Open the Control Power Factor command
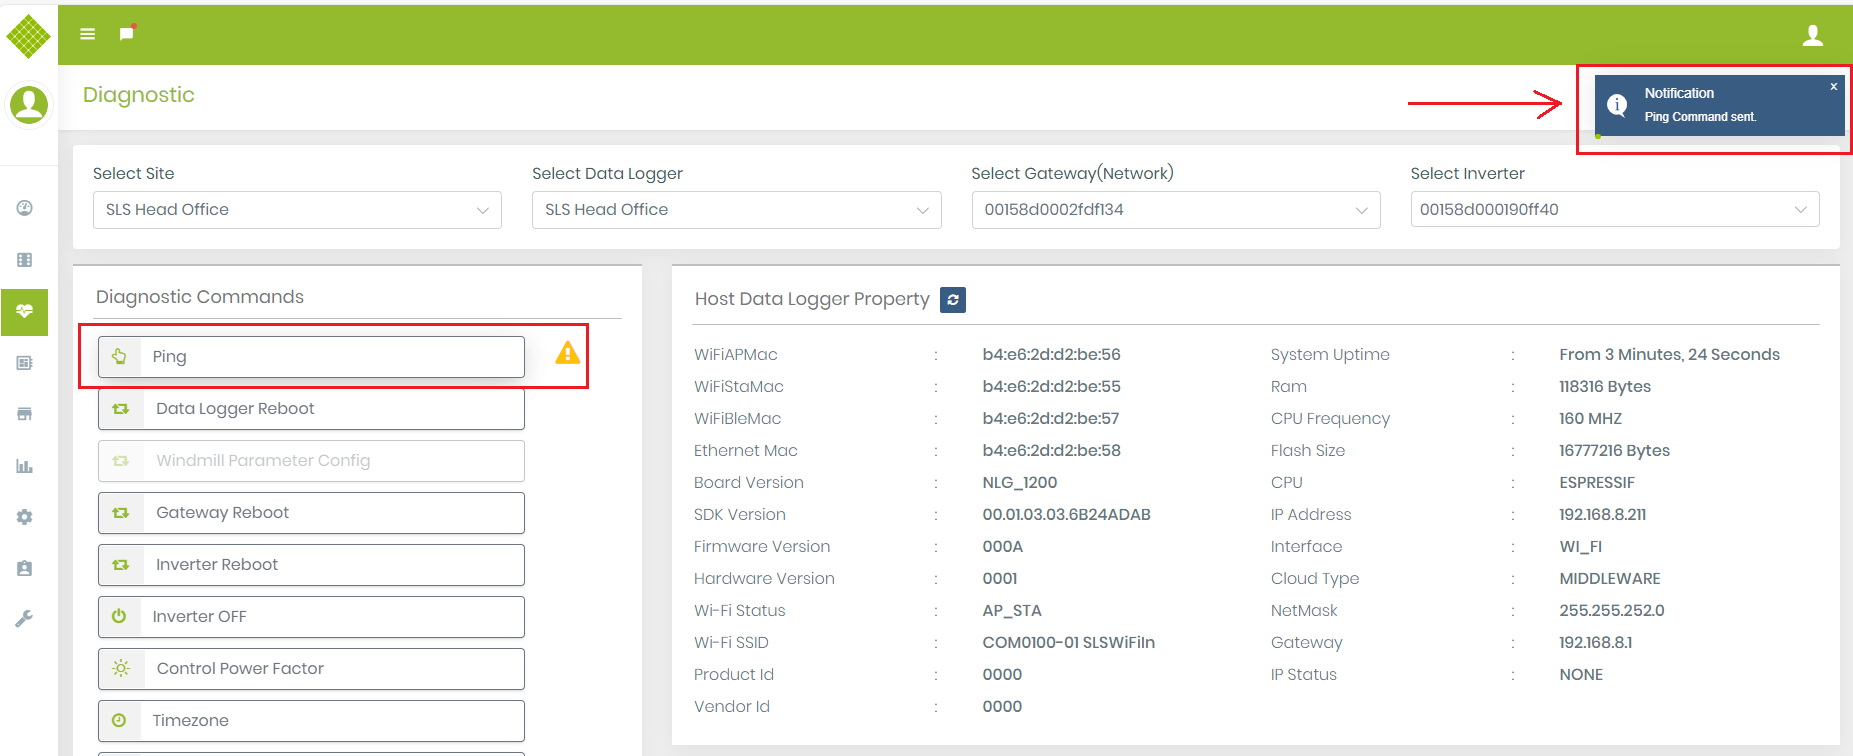Image resolution: width=1853 pixels, height=756 pixels. point(311,669)
